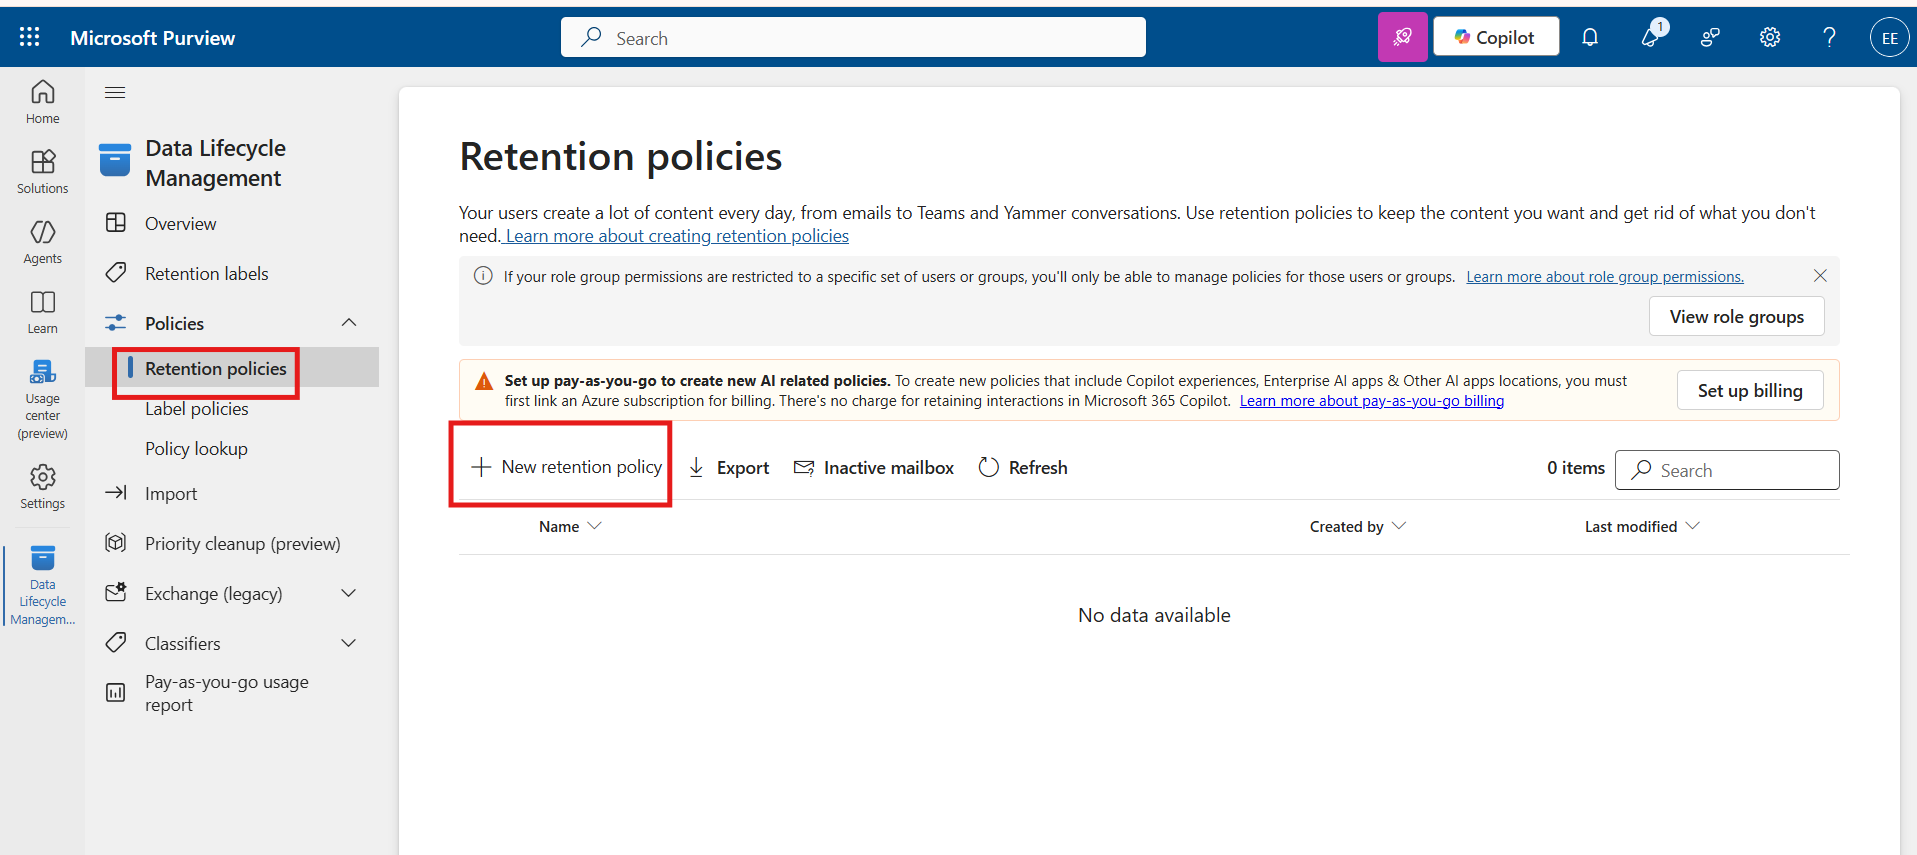This screenshot has height=855, width=1917.
Task: Open Policy lookup nav item
Action: 196,448
